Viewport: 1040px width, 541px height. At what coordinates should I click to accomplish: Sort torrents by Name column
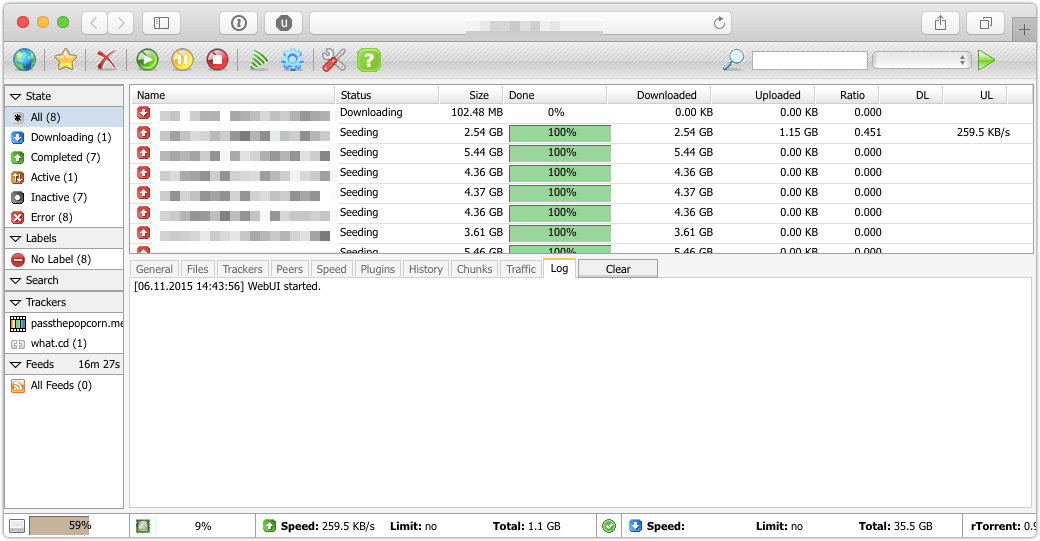coord(231,95)
